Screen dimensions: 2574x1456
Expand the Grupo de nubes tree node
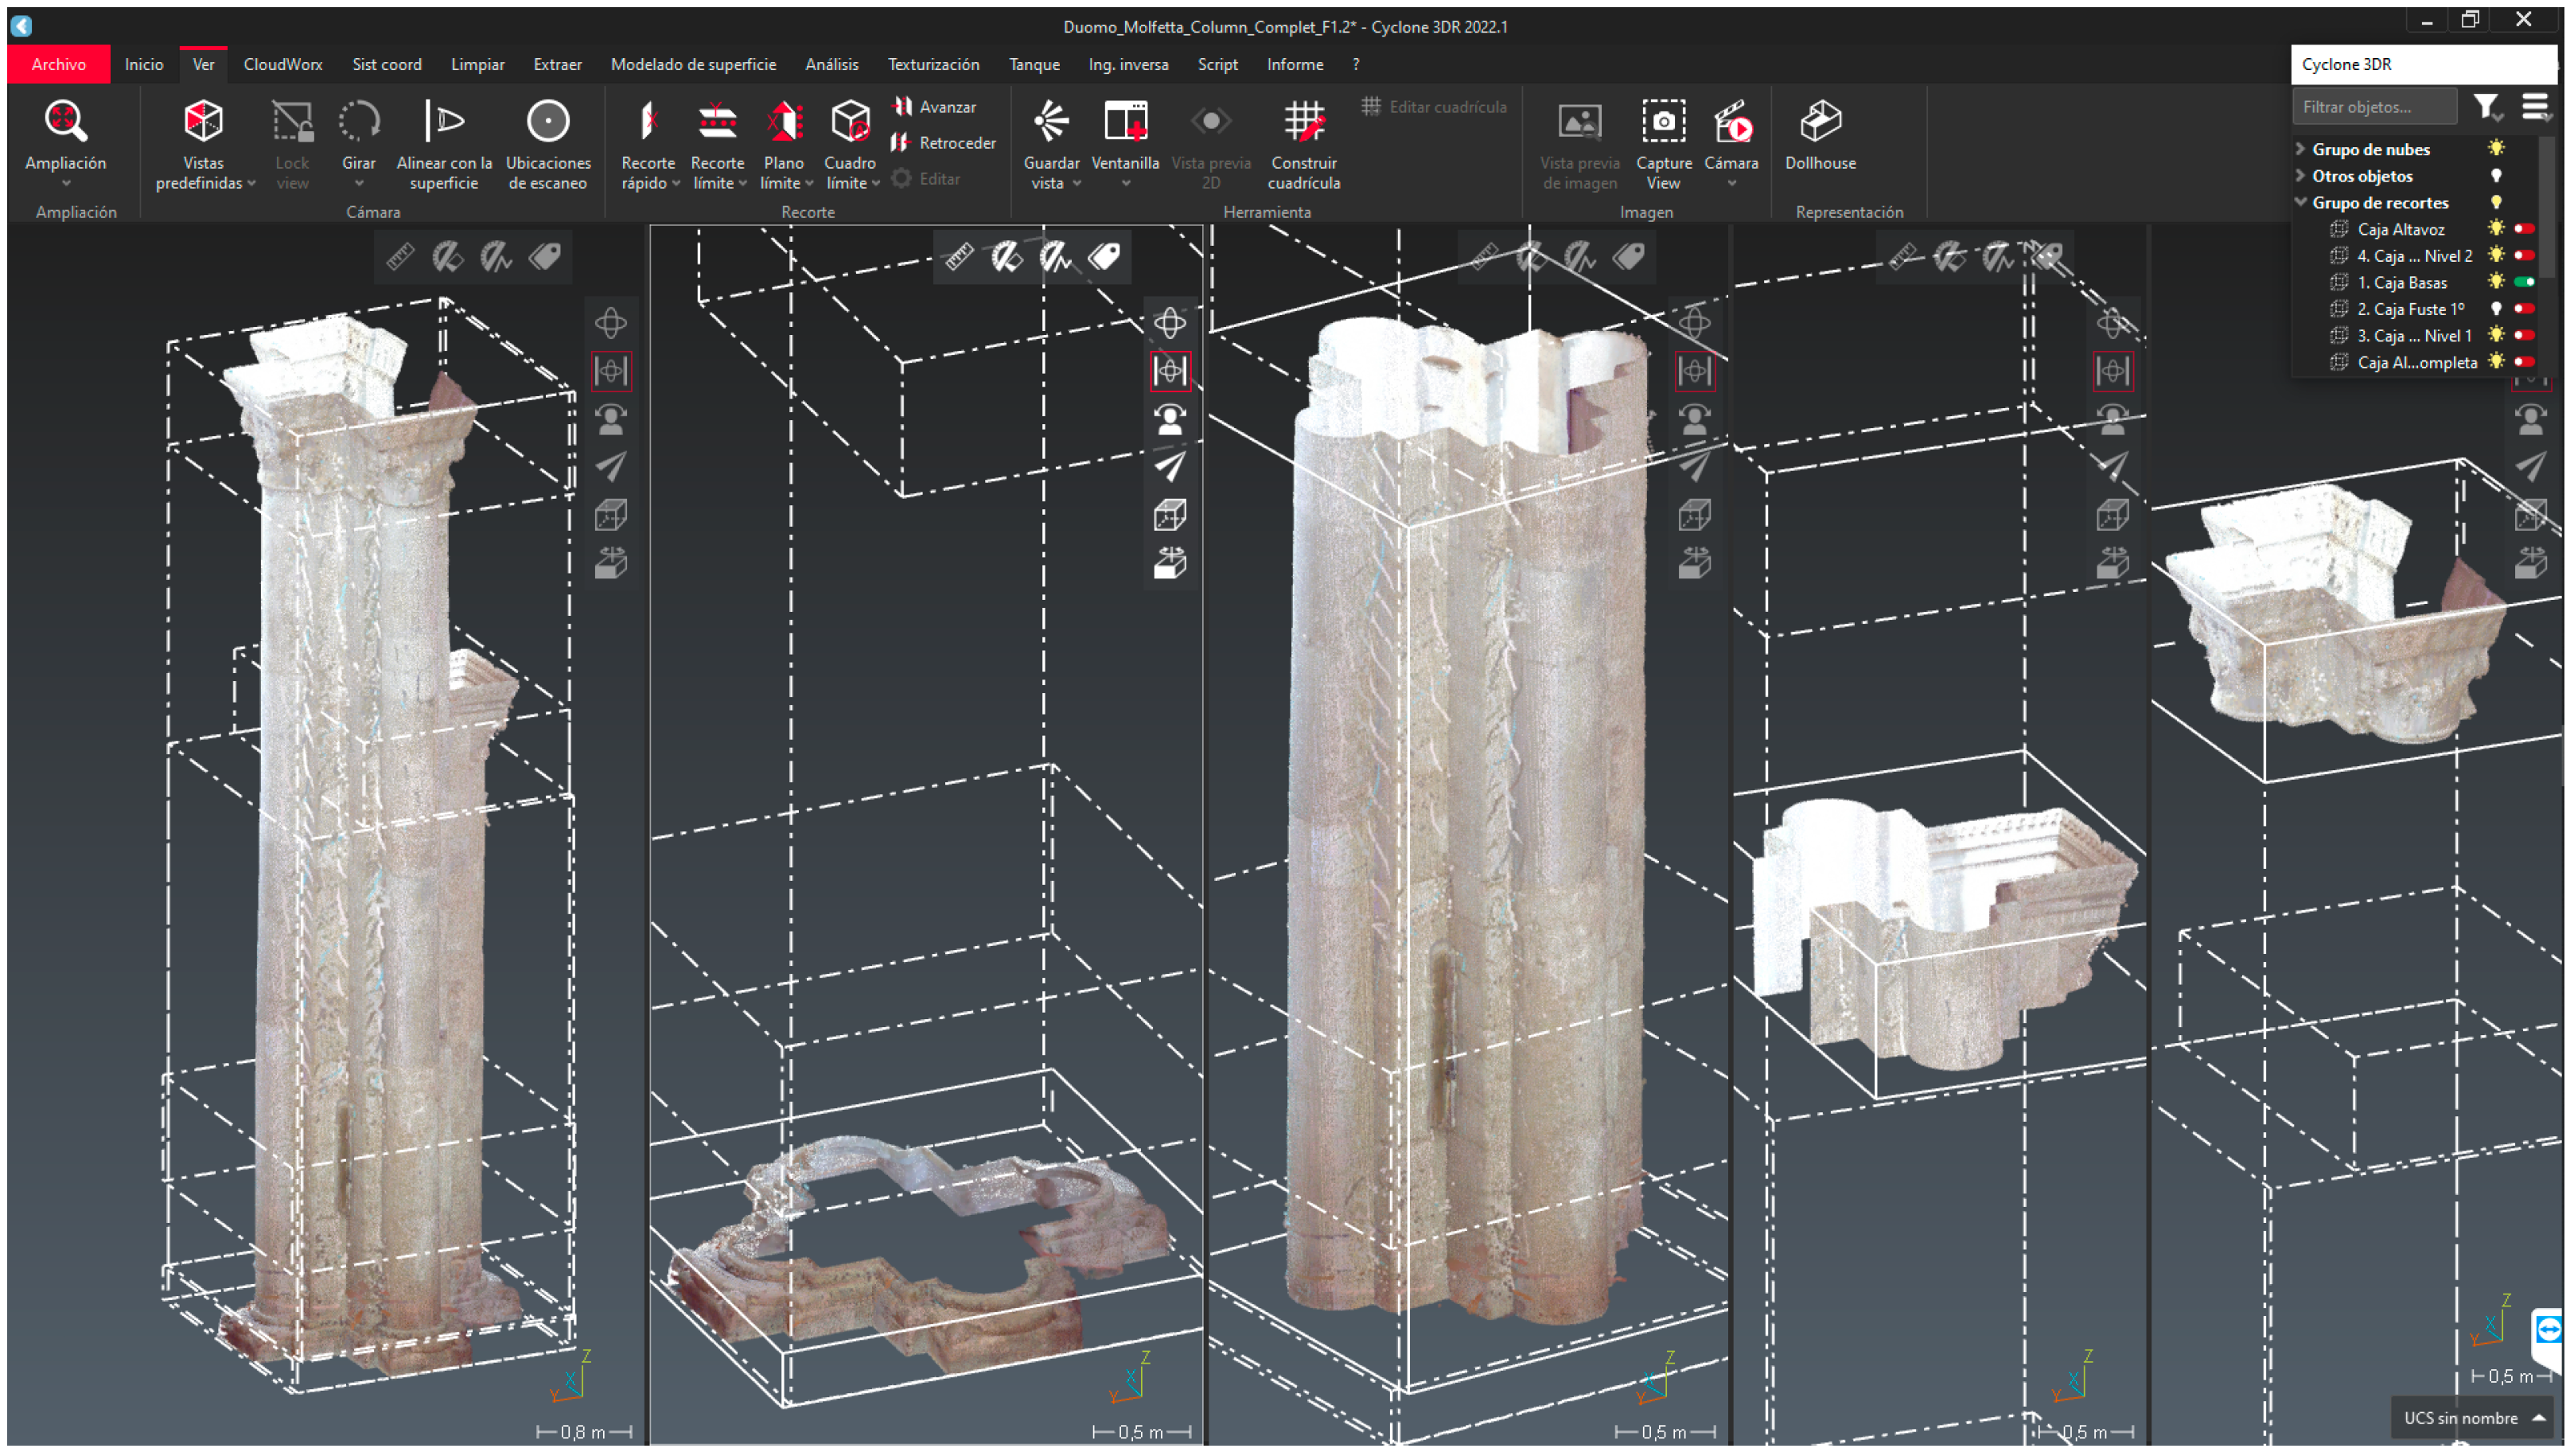(x=2300, y=149)
